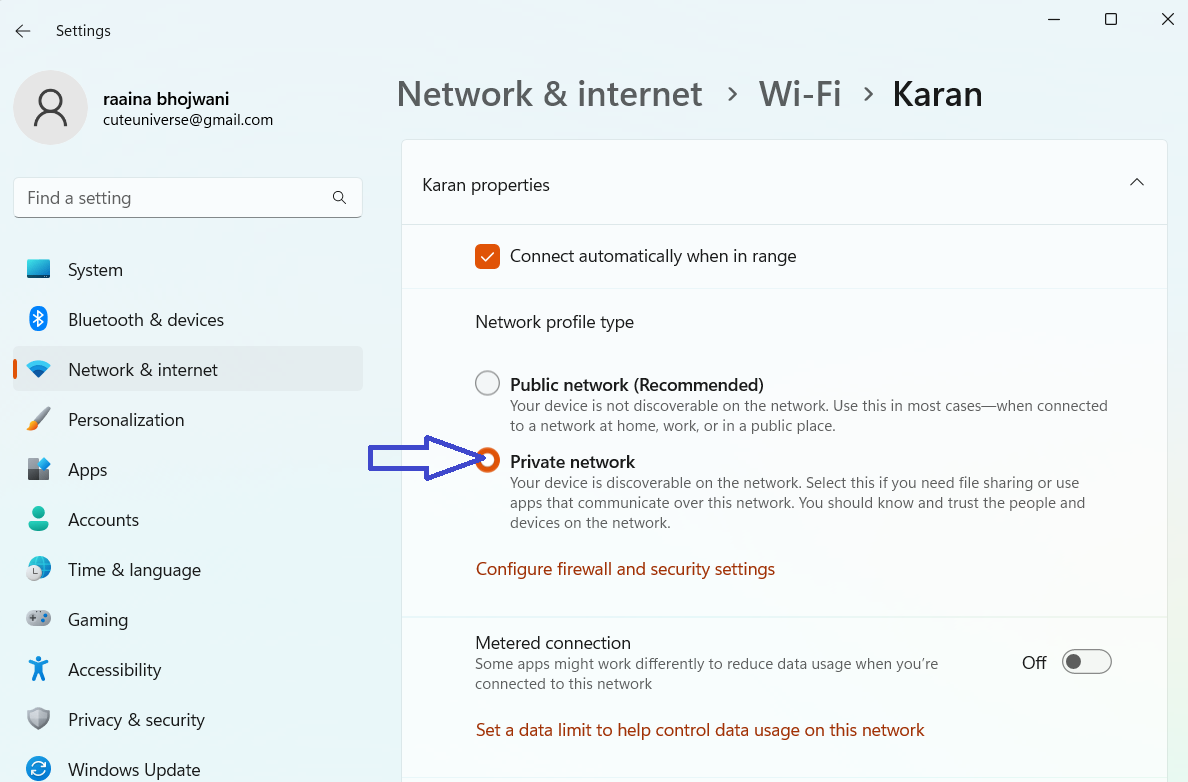Select the Time & language globe icon

38,569
